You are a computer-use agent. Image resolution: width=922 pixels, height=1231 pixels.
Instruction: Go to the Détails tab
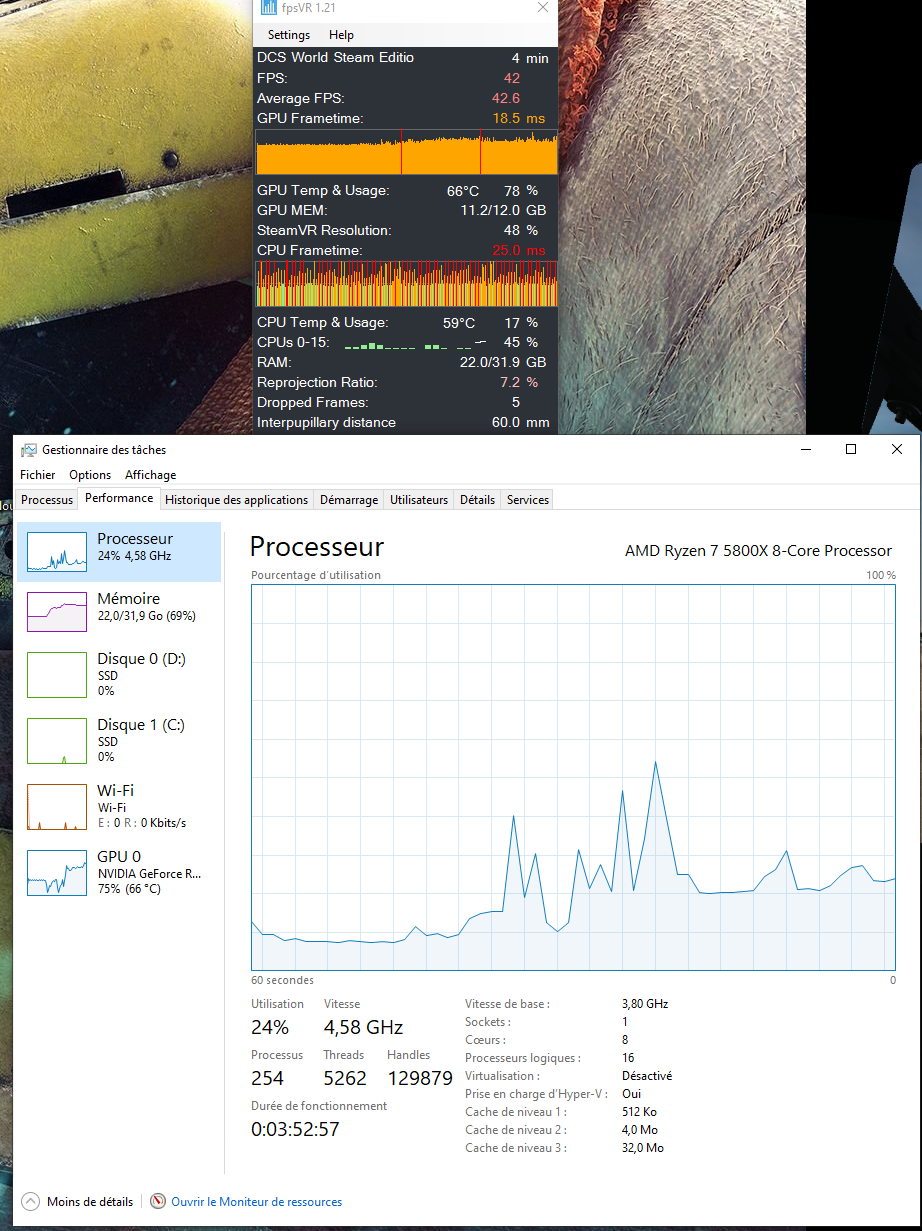point(477,500)
